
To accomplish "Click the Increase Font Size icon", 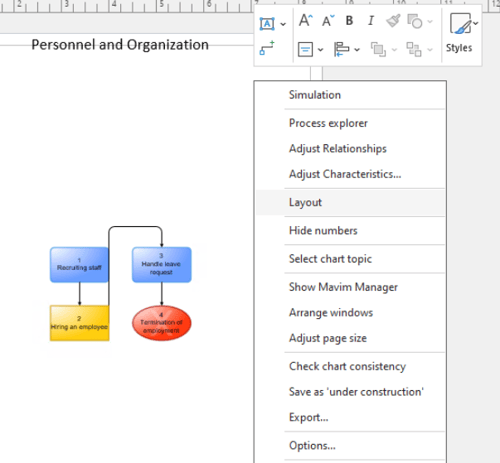I will [306, 21].
